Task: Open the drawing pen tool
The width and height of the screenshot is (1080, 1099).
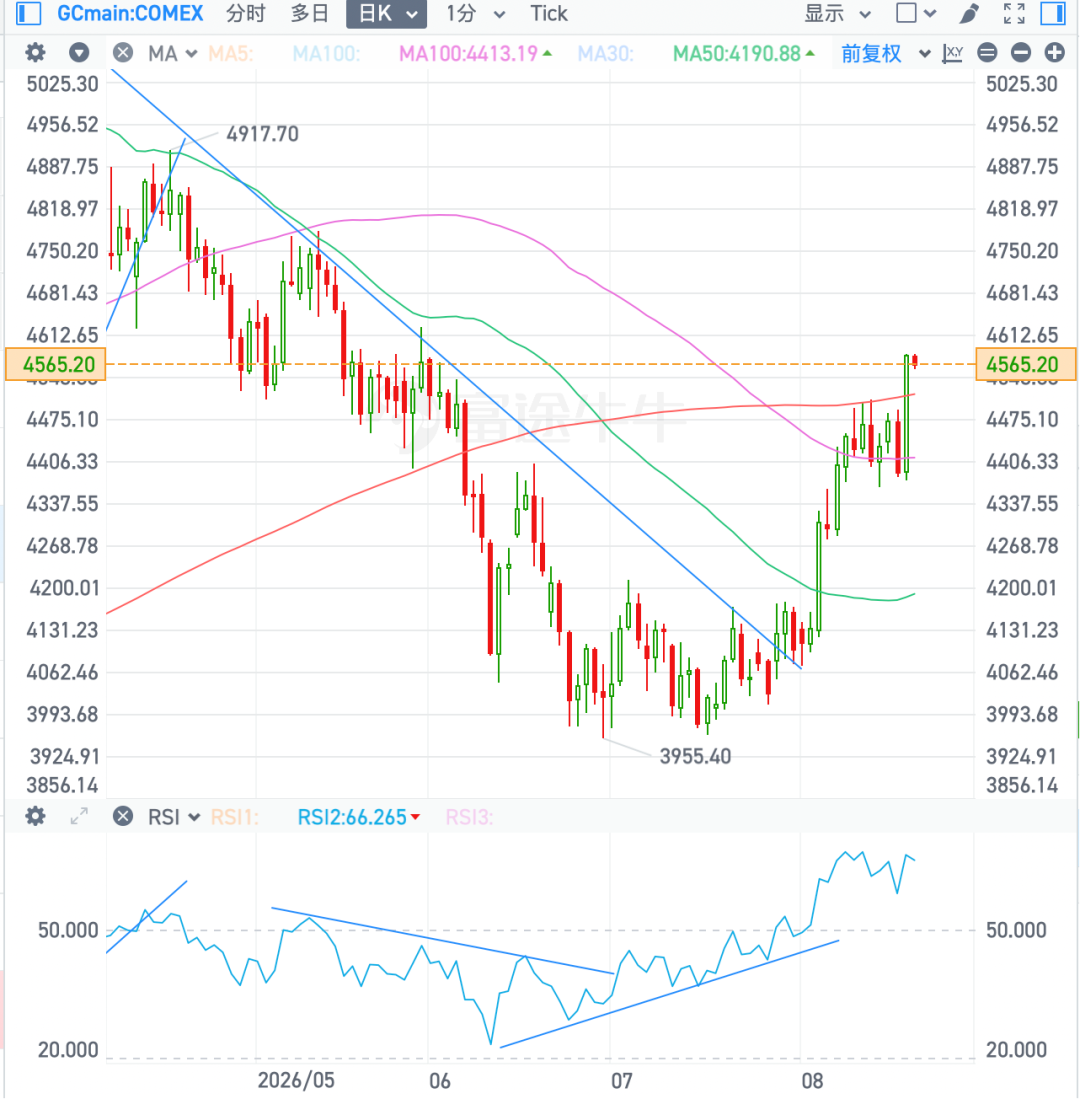Action: (x=969, y=13)
